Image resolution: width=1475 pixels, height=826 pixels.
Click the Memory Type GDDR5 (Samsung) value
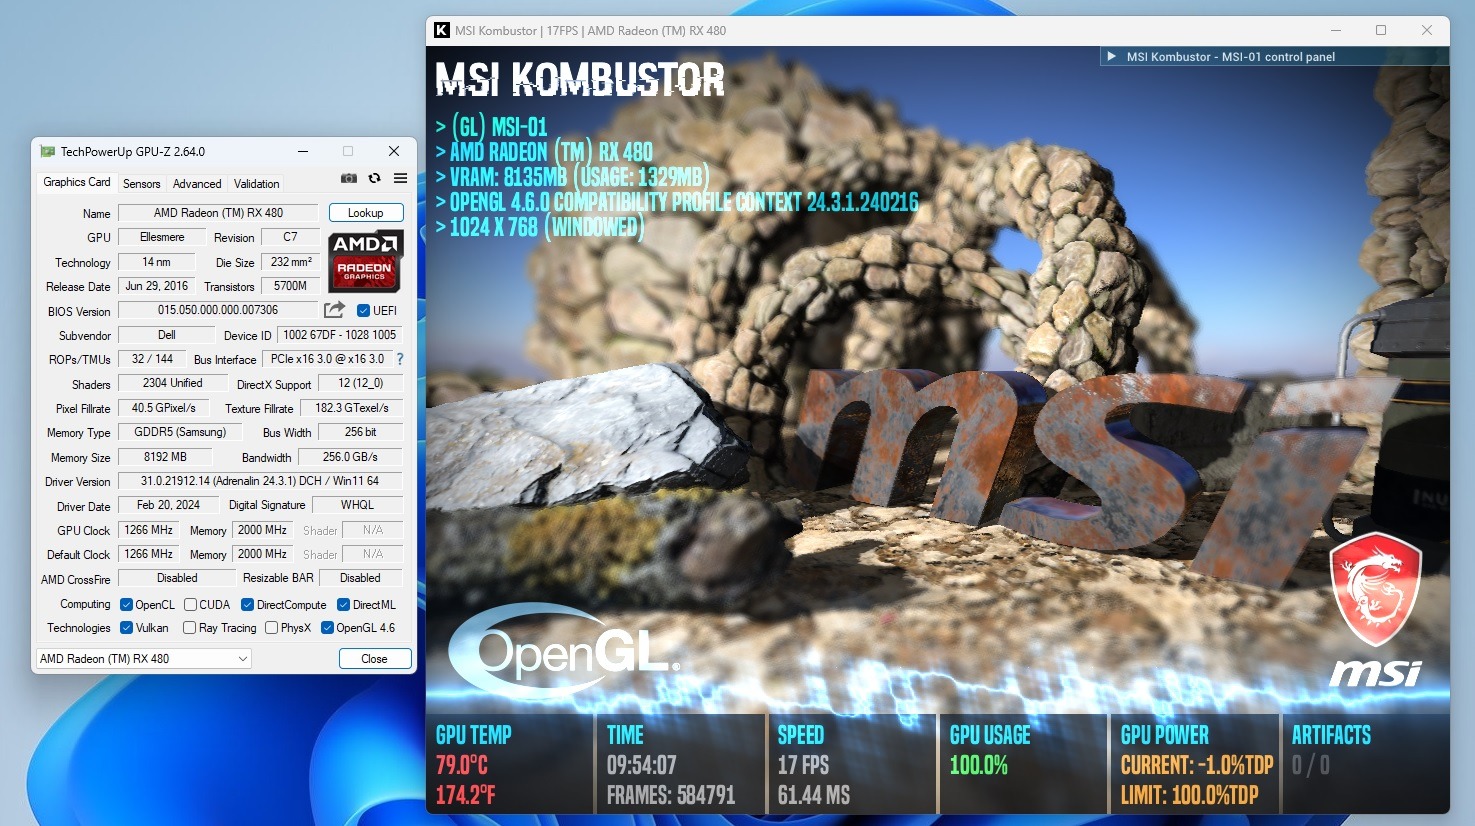pyautogui.click(x=181, y=432)
